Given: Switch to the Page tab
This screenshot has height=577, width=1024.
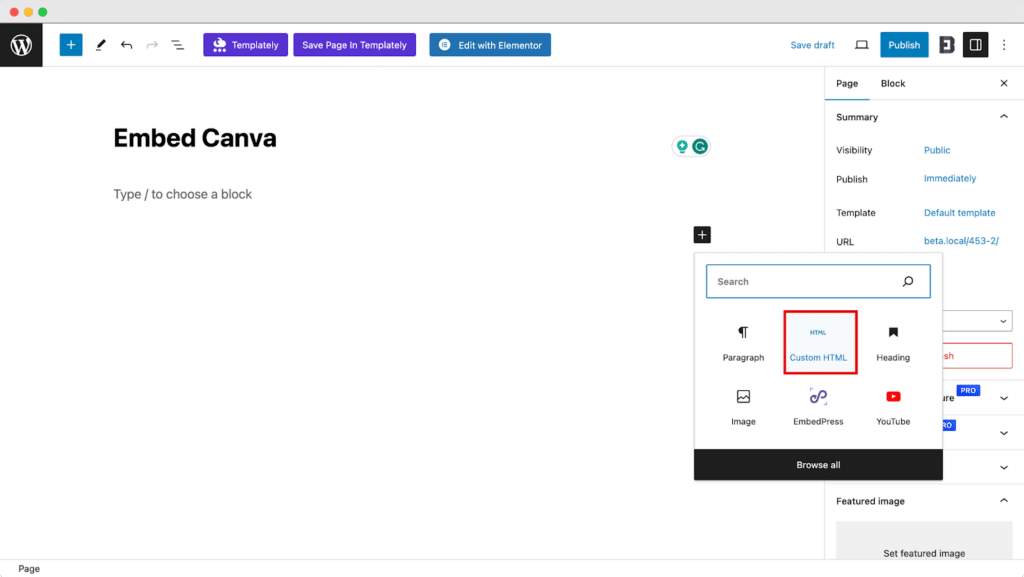Looking at the screenshot, I should [847, 84].
